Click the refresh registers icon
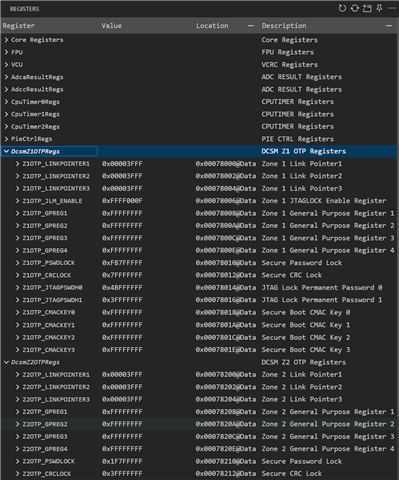 (x=342, y=8)
